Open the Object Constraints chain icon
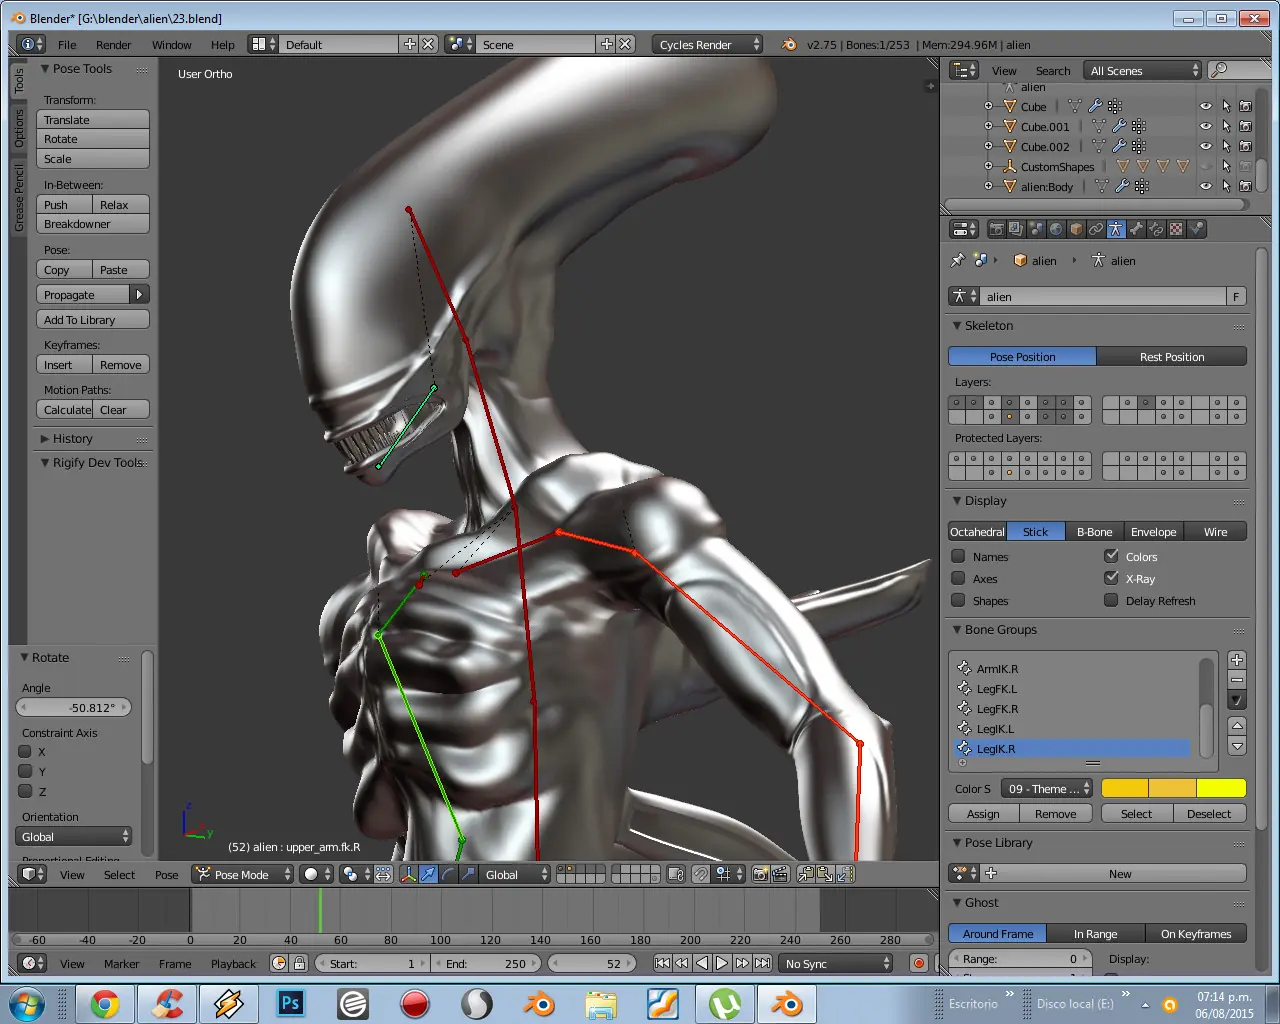This screenshot has width=1280, height=1024. tap(1096, 229)
